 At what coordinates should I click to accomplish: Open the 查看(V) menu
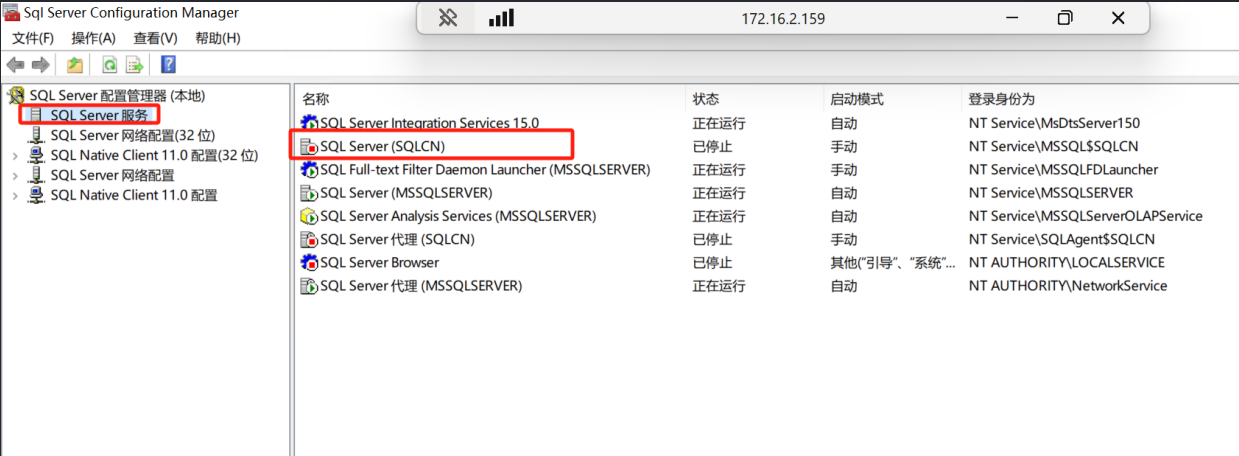(x=155, y=38)
